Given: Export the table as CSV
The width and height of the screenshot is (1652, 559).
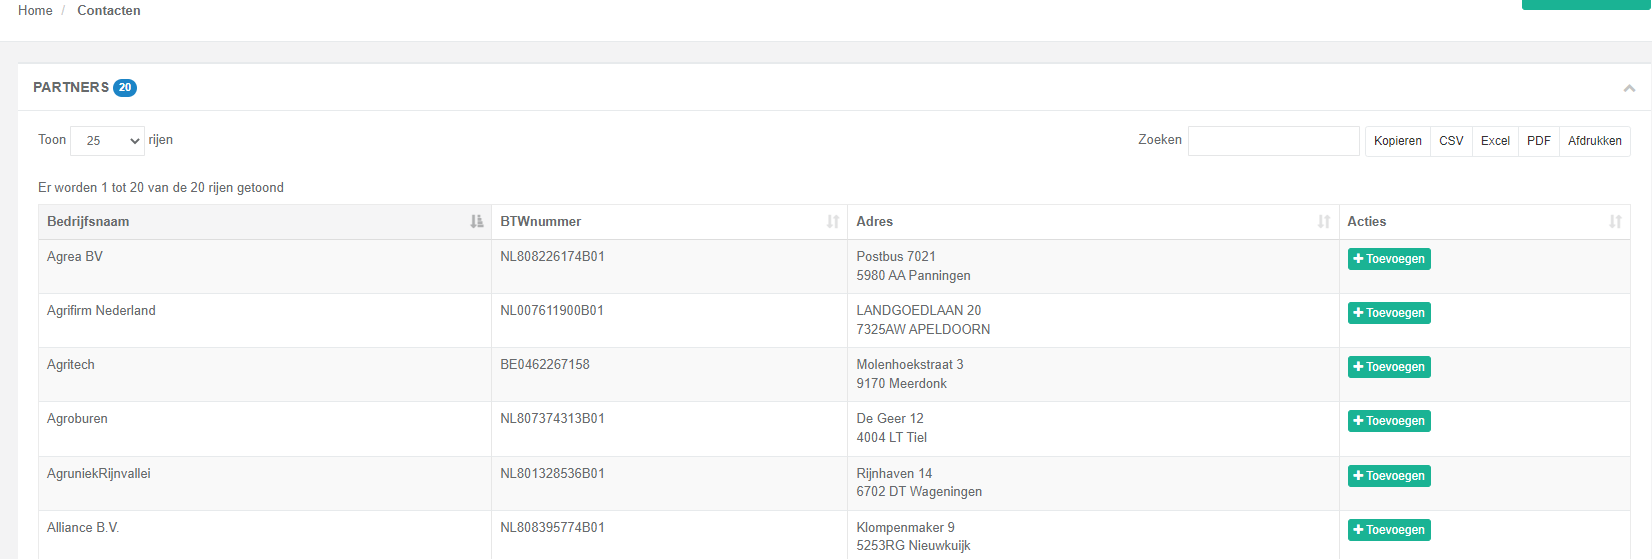Looking at the screenshot, I should click(1451, 141).
